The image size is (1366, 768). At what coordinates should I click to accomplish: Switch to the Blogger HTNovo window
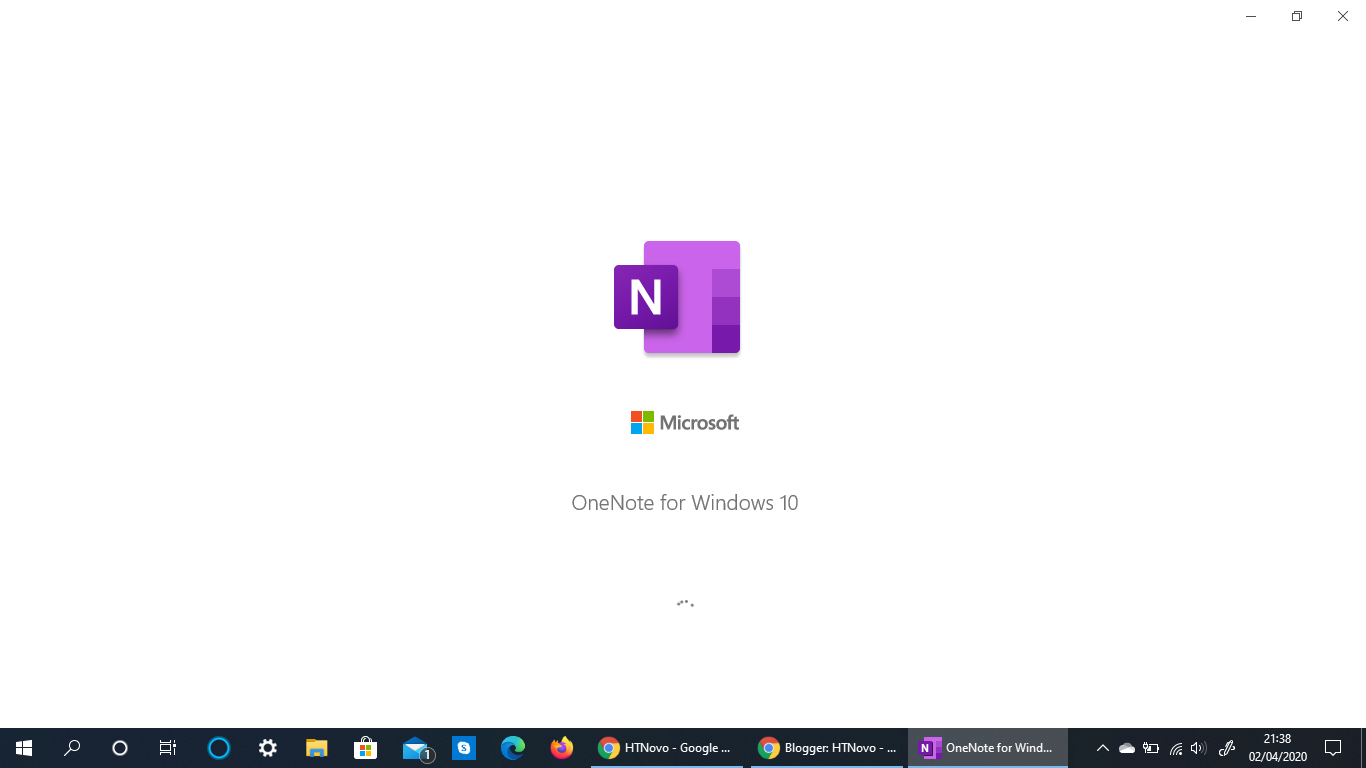(x=825, y=747)
